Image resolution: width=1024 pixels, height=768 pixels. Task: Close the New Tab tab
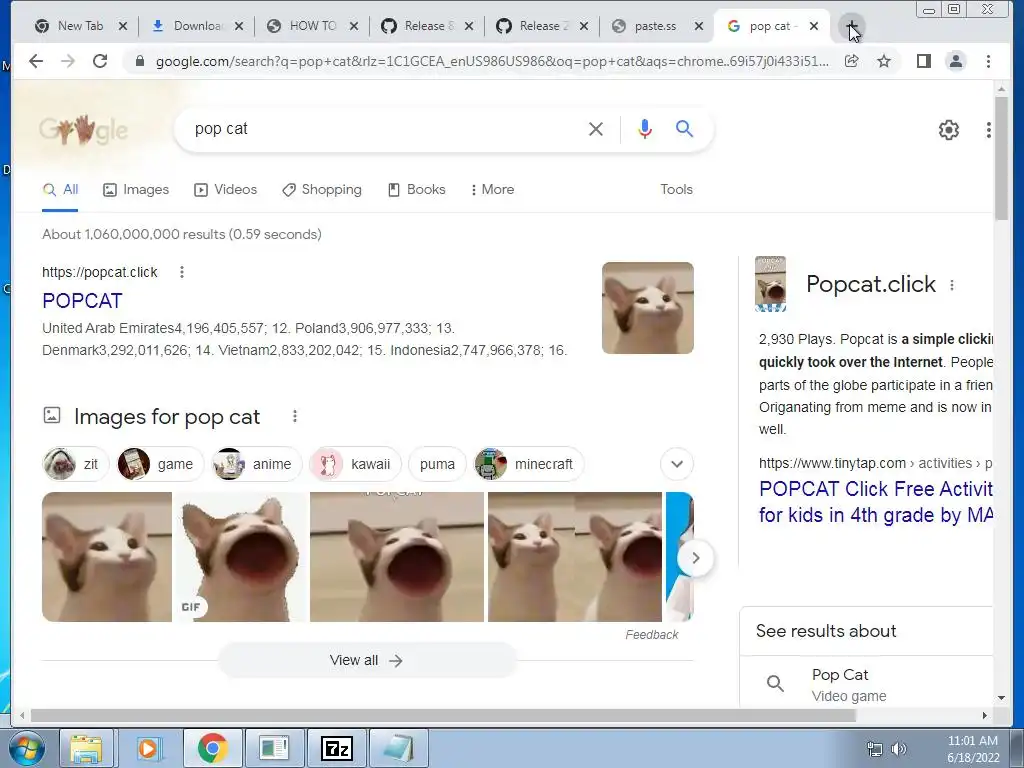123,26
